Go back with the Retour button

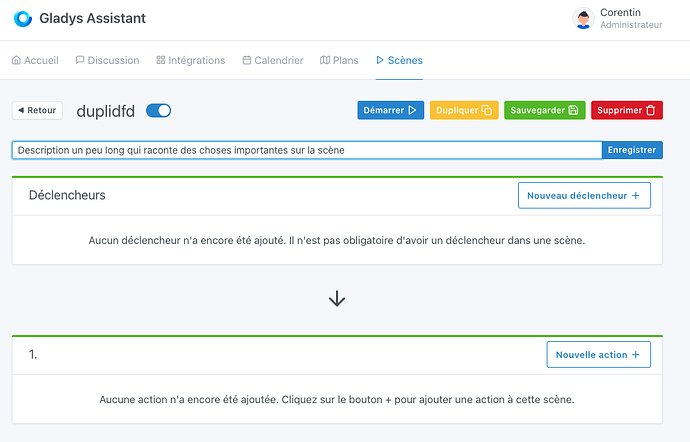pos(37,110)
